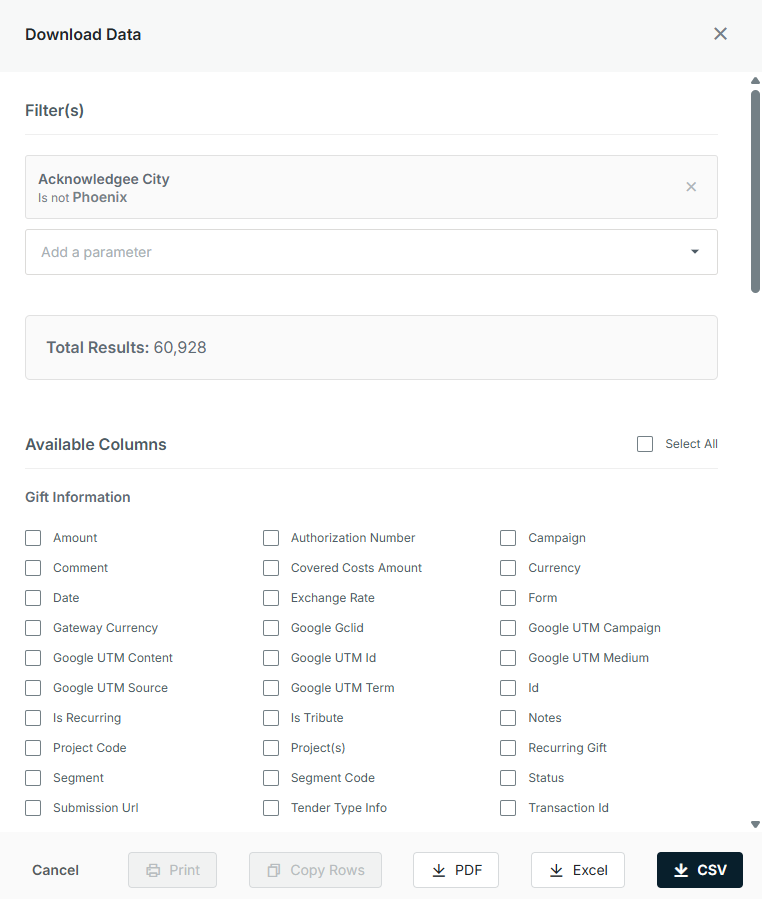Enable the Select All checkbox

[x=645, y=444]
